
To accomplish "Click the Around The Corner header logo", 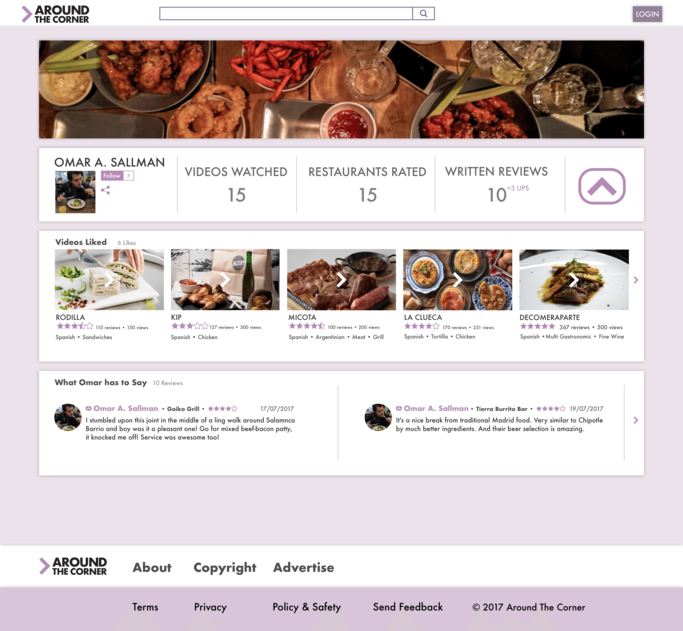I will point(55,14).
